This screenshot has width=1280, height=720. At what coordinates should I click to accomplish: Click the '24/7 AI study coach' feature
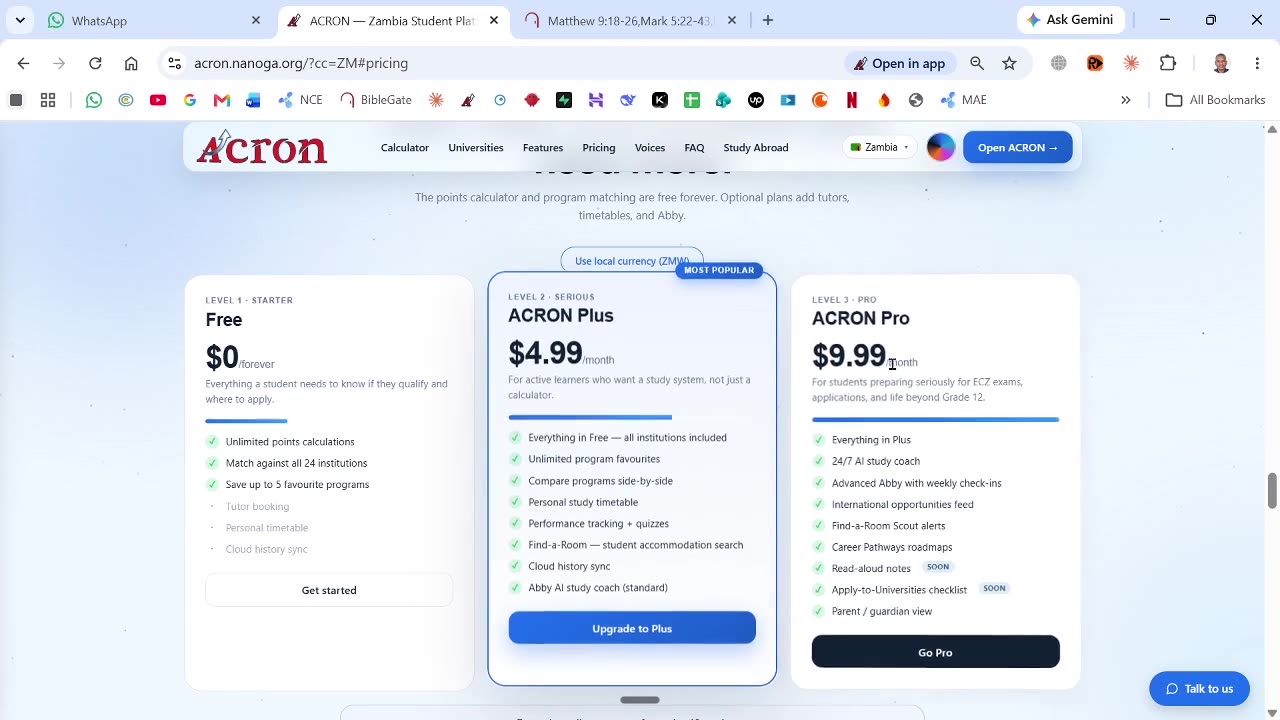pos(876,461)
